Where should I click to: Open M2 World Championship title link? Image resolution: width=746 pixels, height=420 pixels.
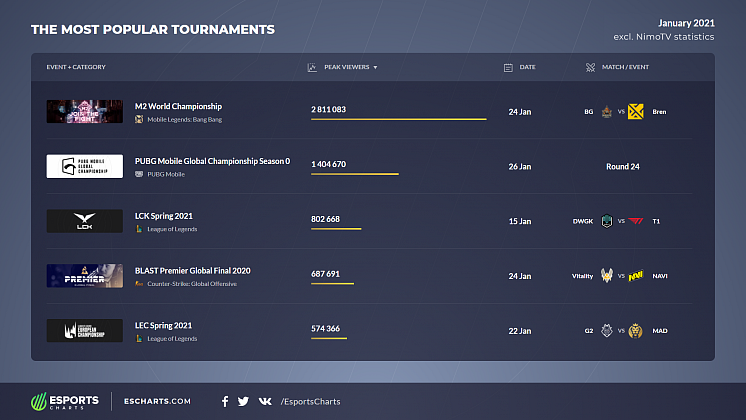178,107
